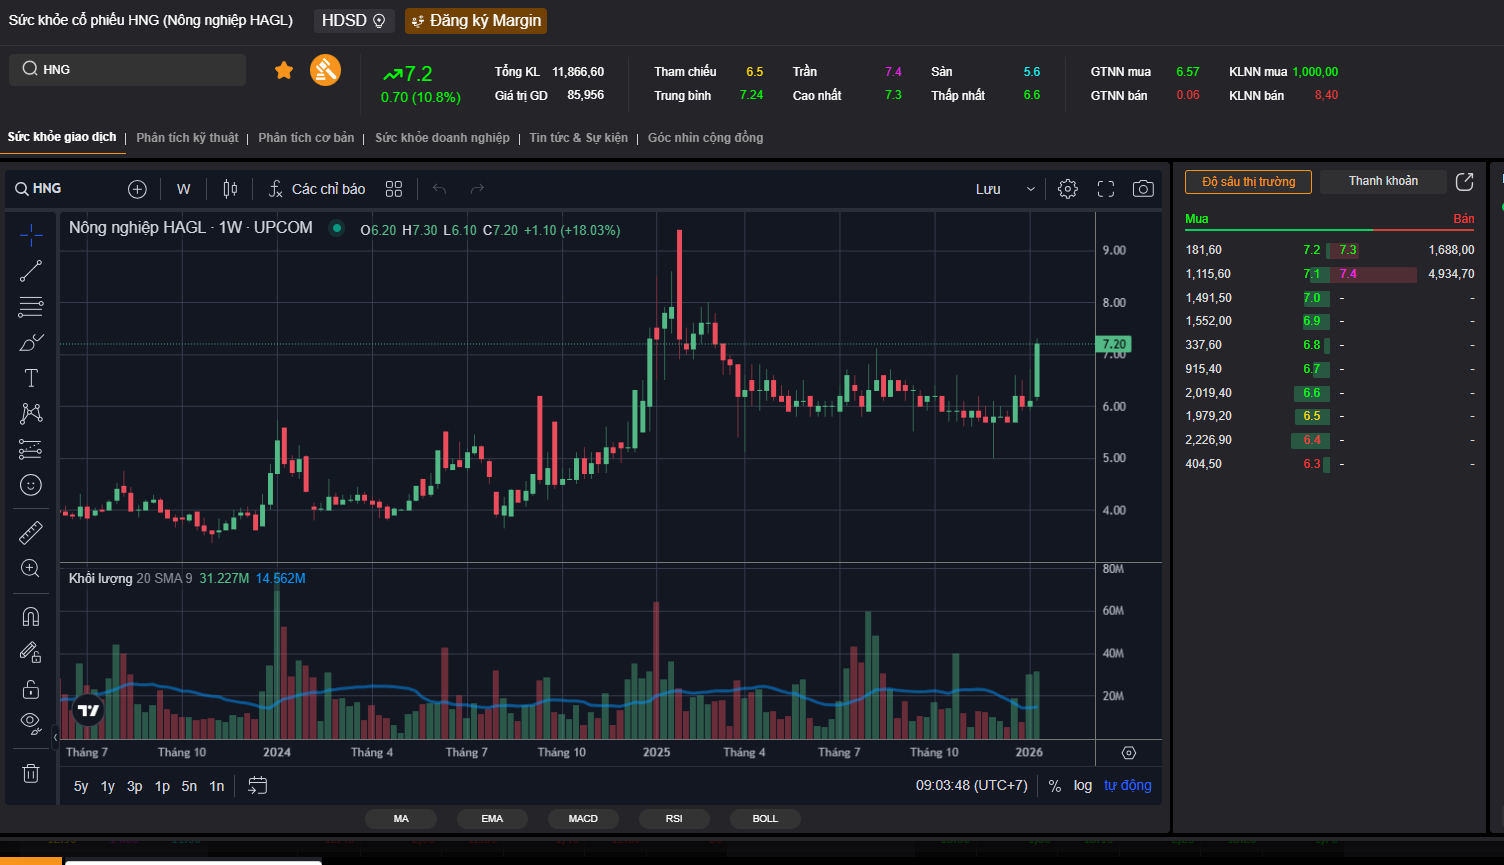Open the W interval dropdown
The height and width of the screenshot is (865, 1504).
pos(184,189)
